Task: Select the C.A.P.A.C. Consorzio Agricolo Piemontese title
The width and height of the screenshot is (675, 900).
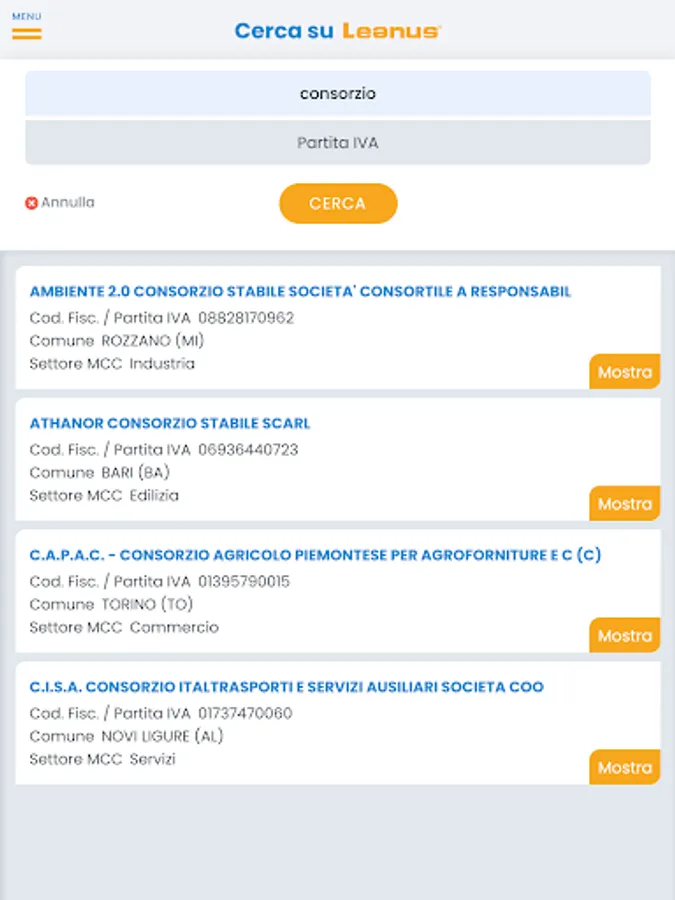Action: [x=315, y=555]
